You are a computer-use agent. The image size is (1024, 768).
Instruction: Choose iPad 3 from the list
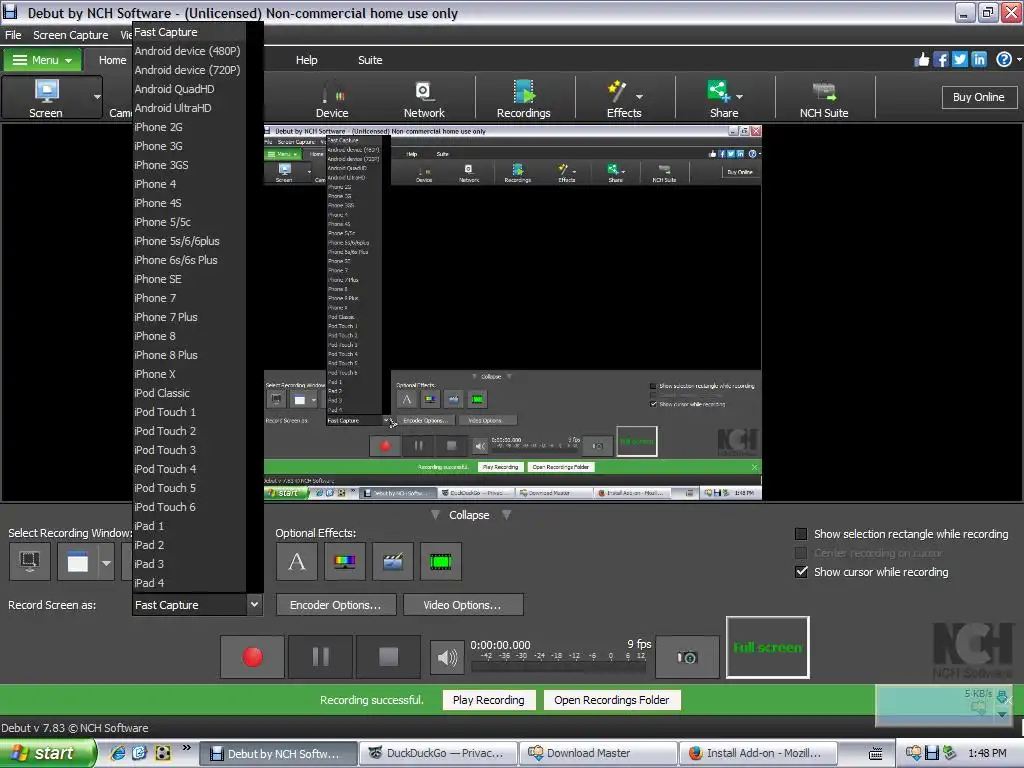[x=189, y=564]
